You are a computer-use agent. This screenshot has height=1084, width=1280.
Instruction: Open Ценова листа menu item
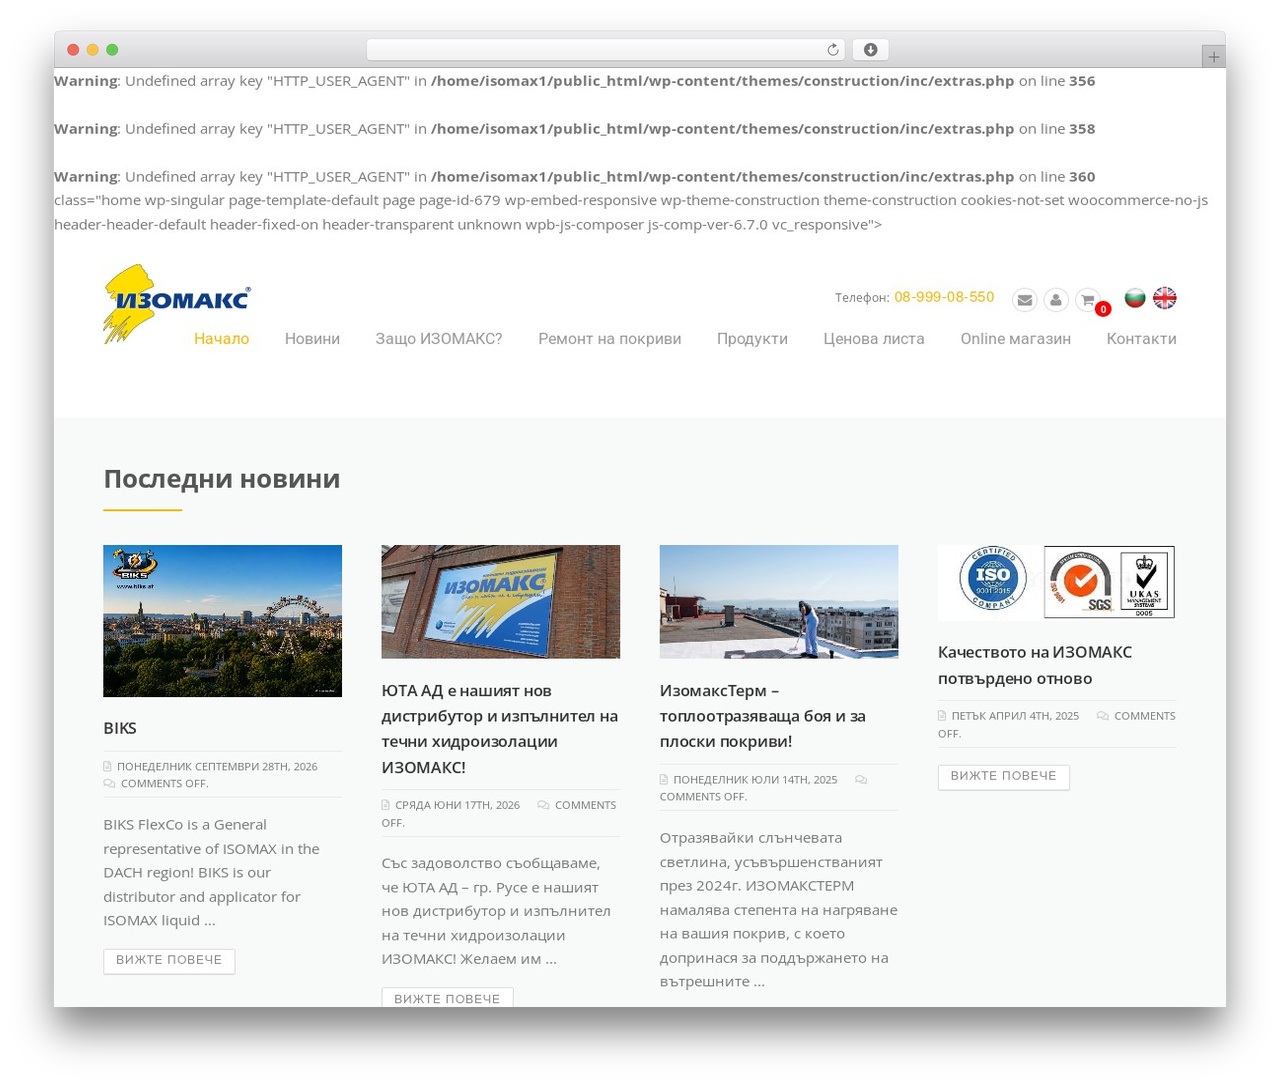click(874, 339)
